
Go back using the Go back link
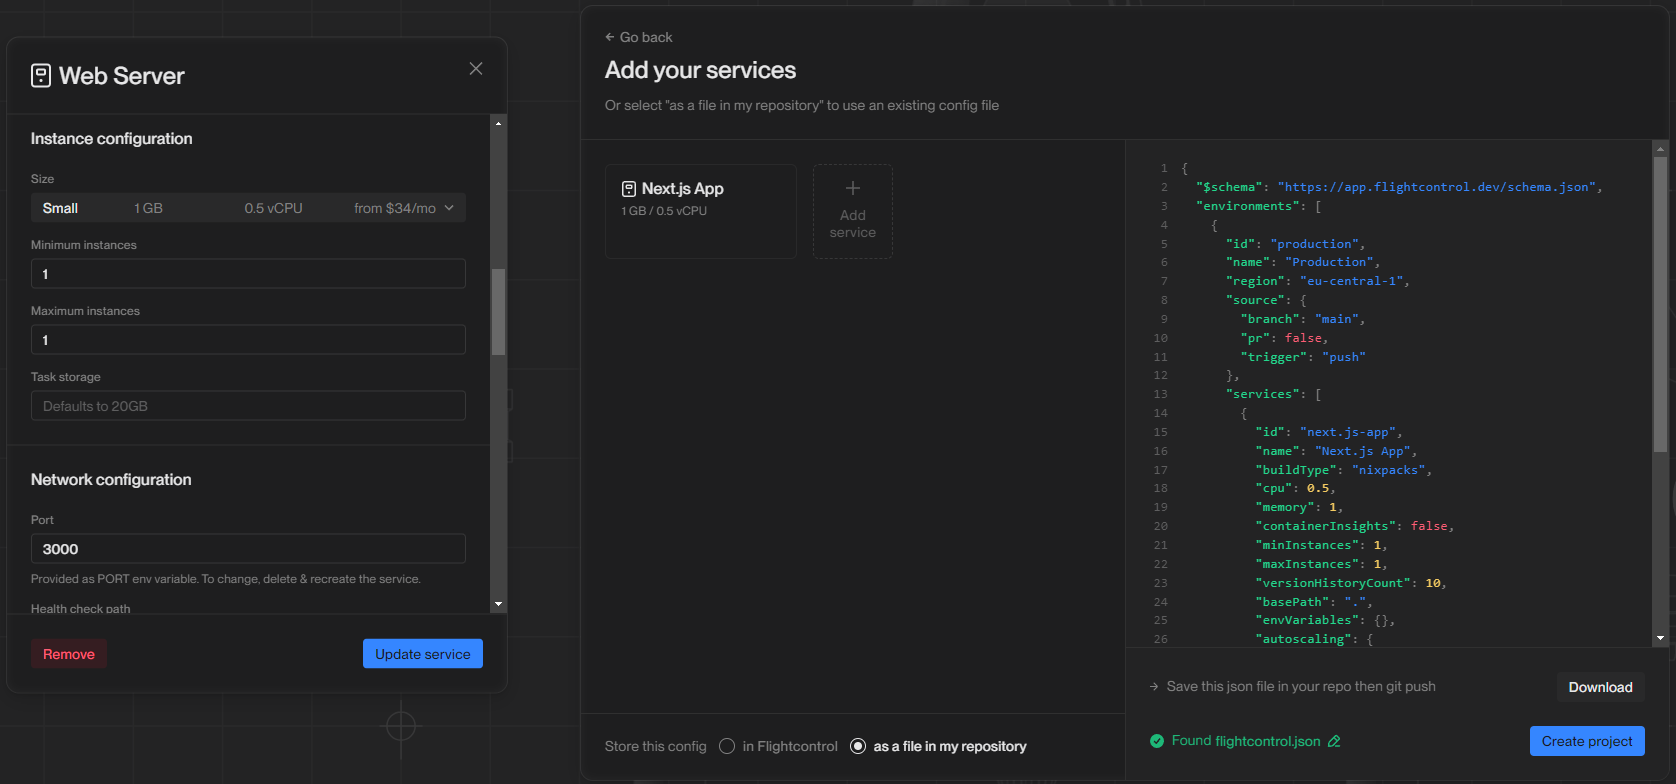pyautogui.click(x=639, y=37)
